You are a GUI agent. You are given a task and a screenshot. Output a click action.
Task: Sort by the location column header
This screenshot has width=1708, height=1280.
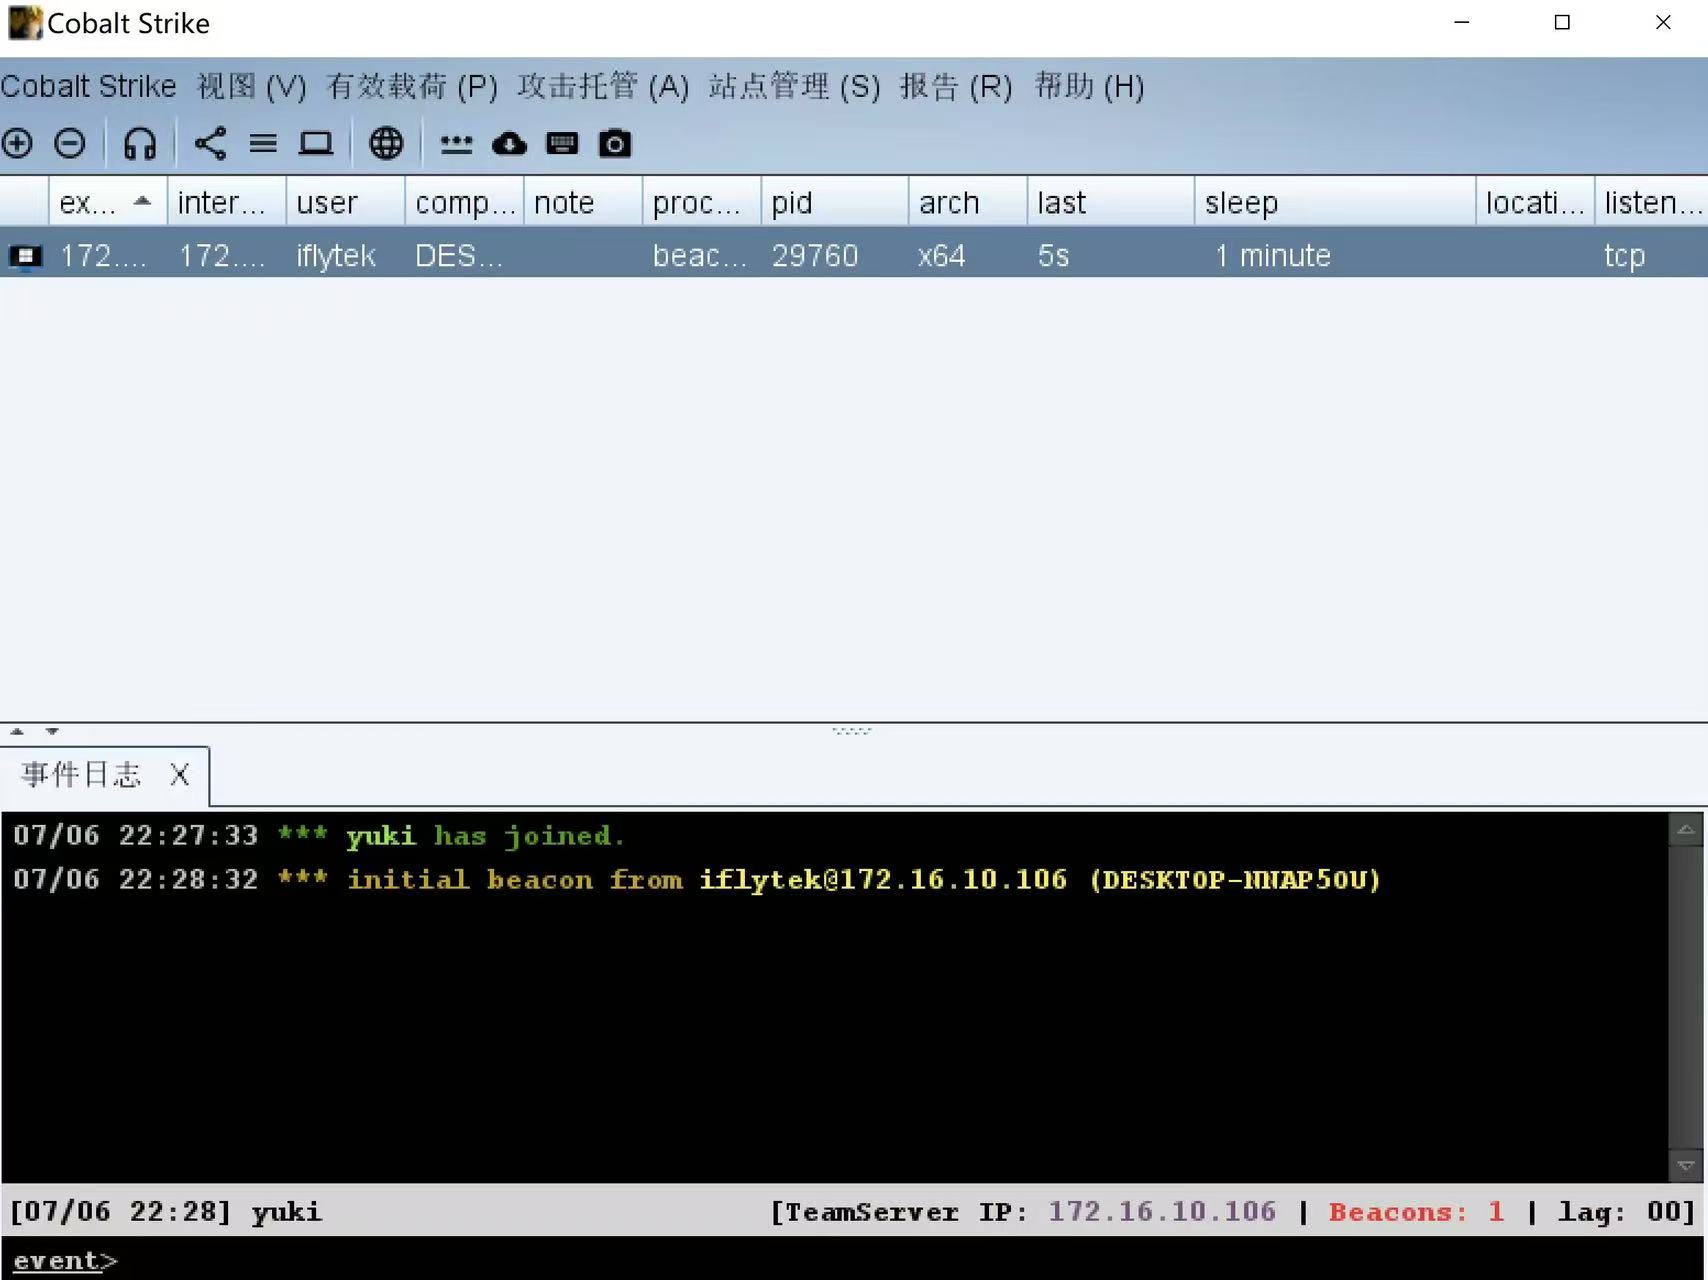(1535, 203)
